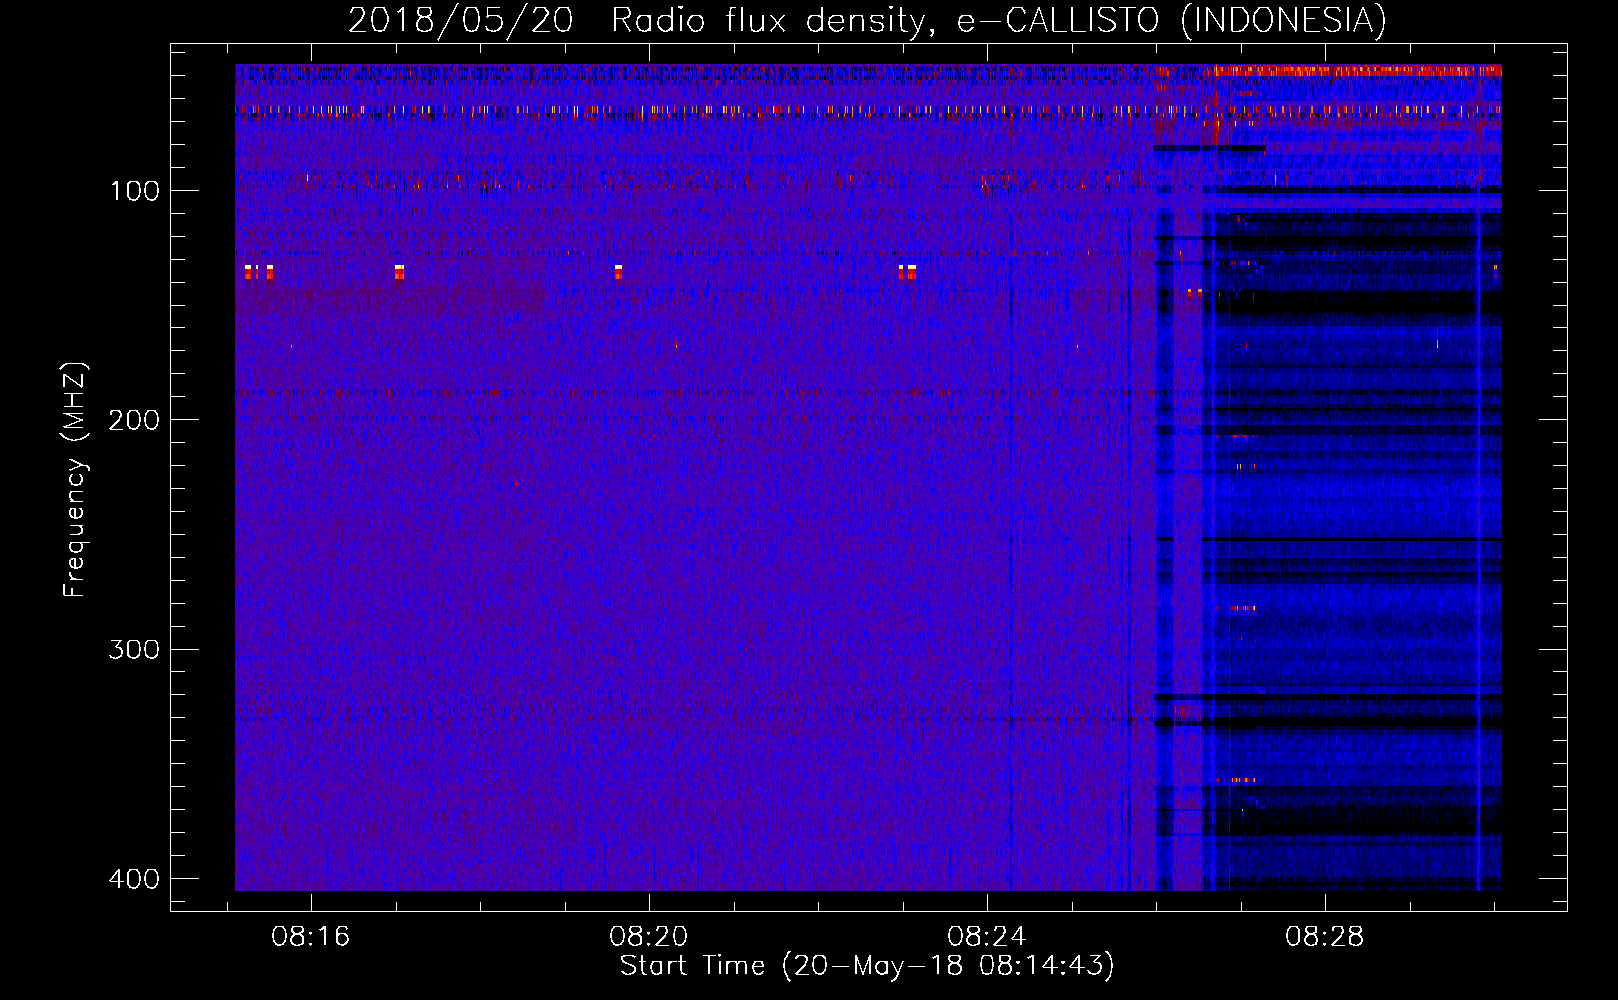The image size is (1618, 1000).
Task: Click the "Start Time (20-May-18 08:14:43)" label
Action: coord(867,966)
